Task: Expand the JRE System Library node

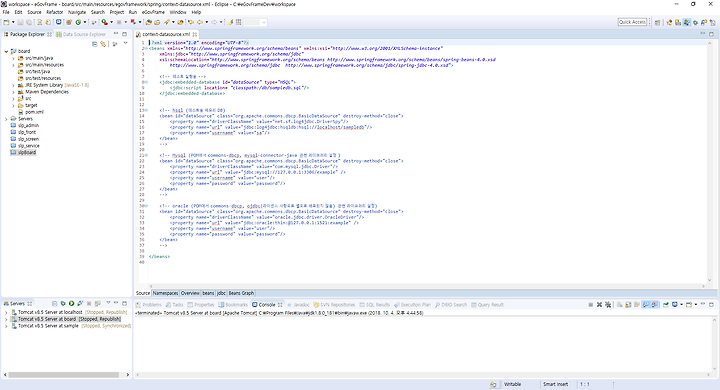Action: point(13,85)
